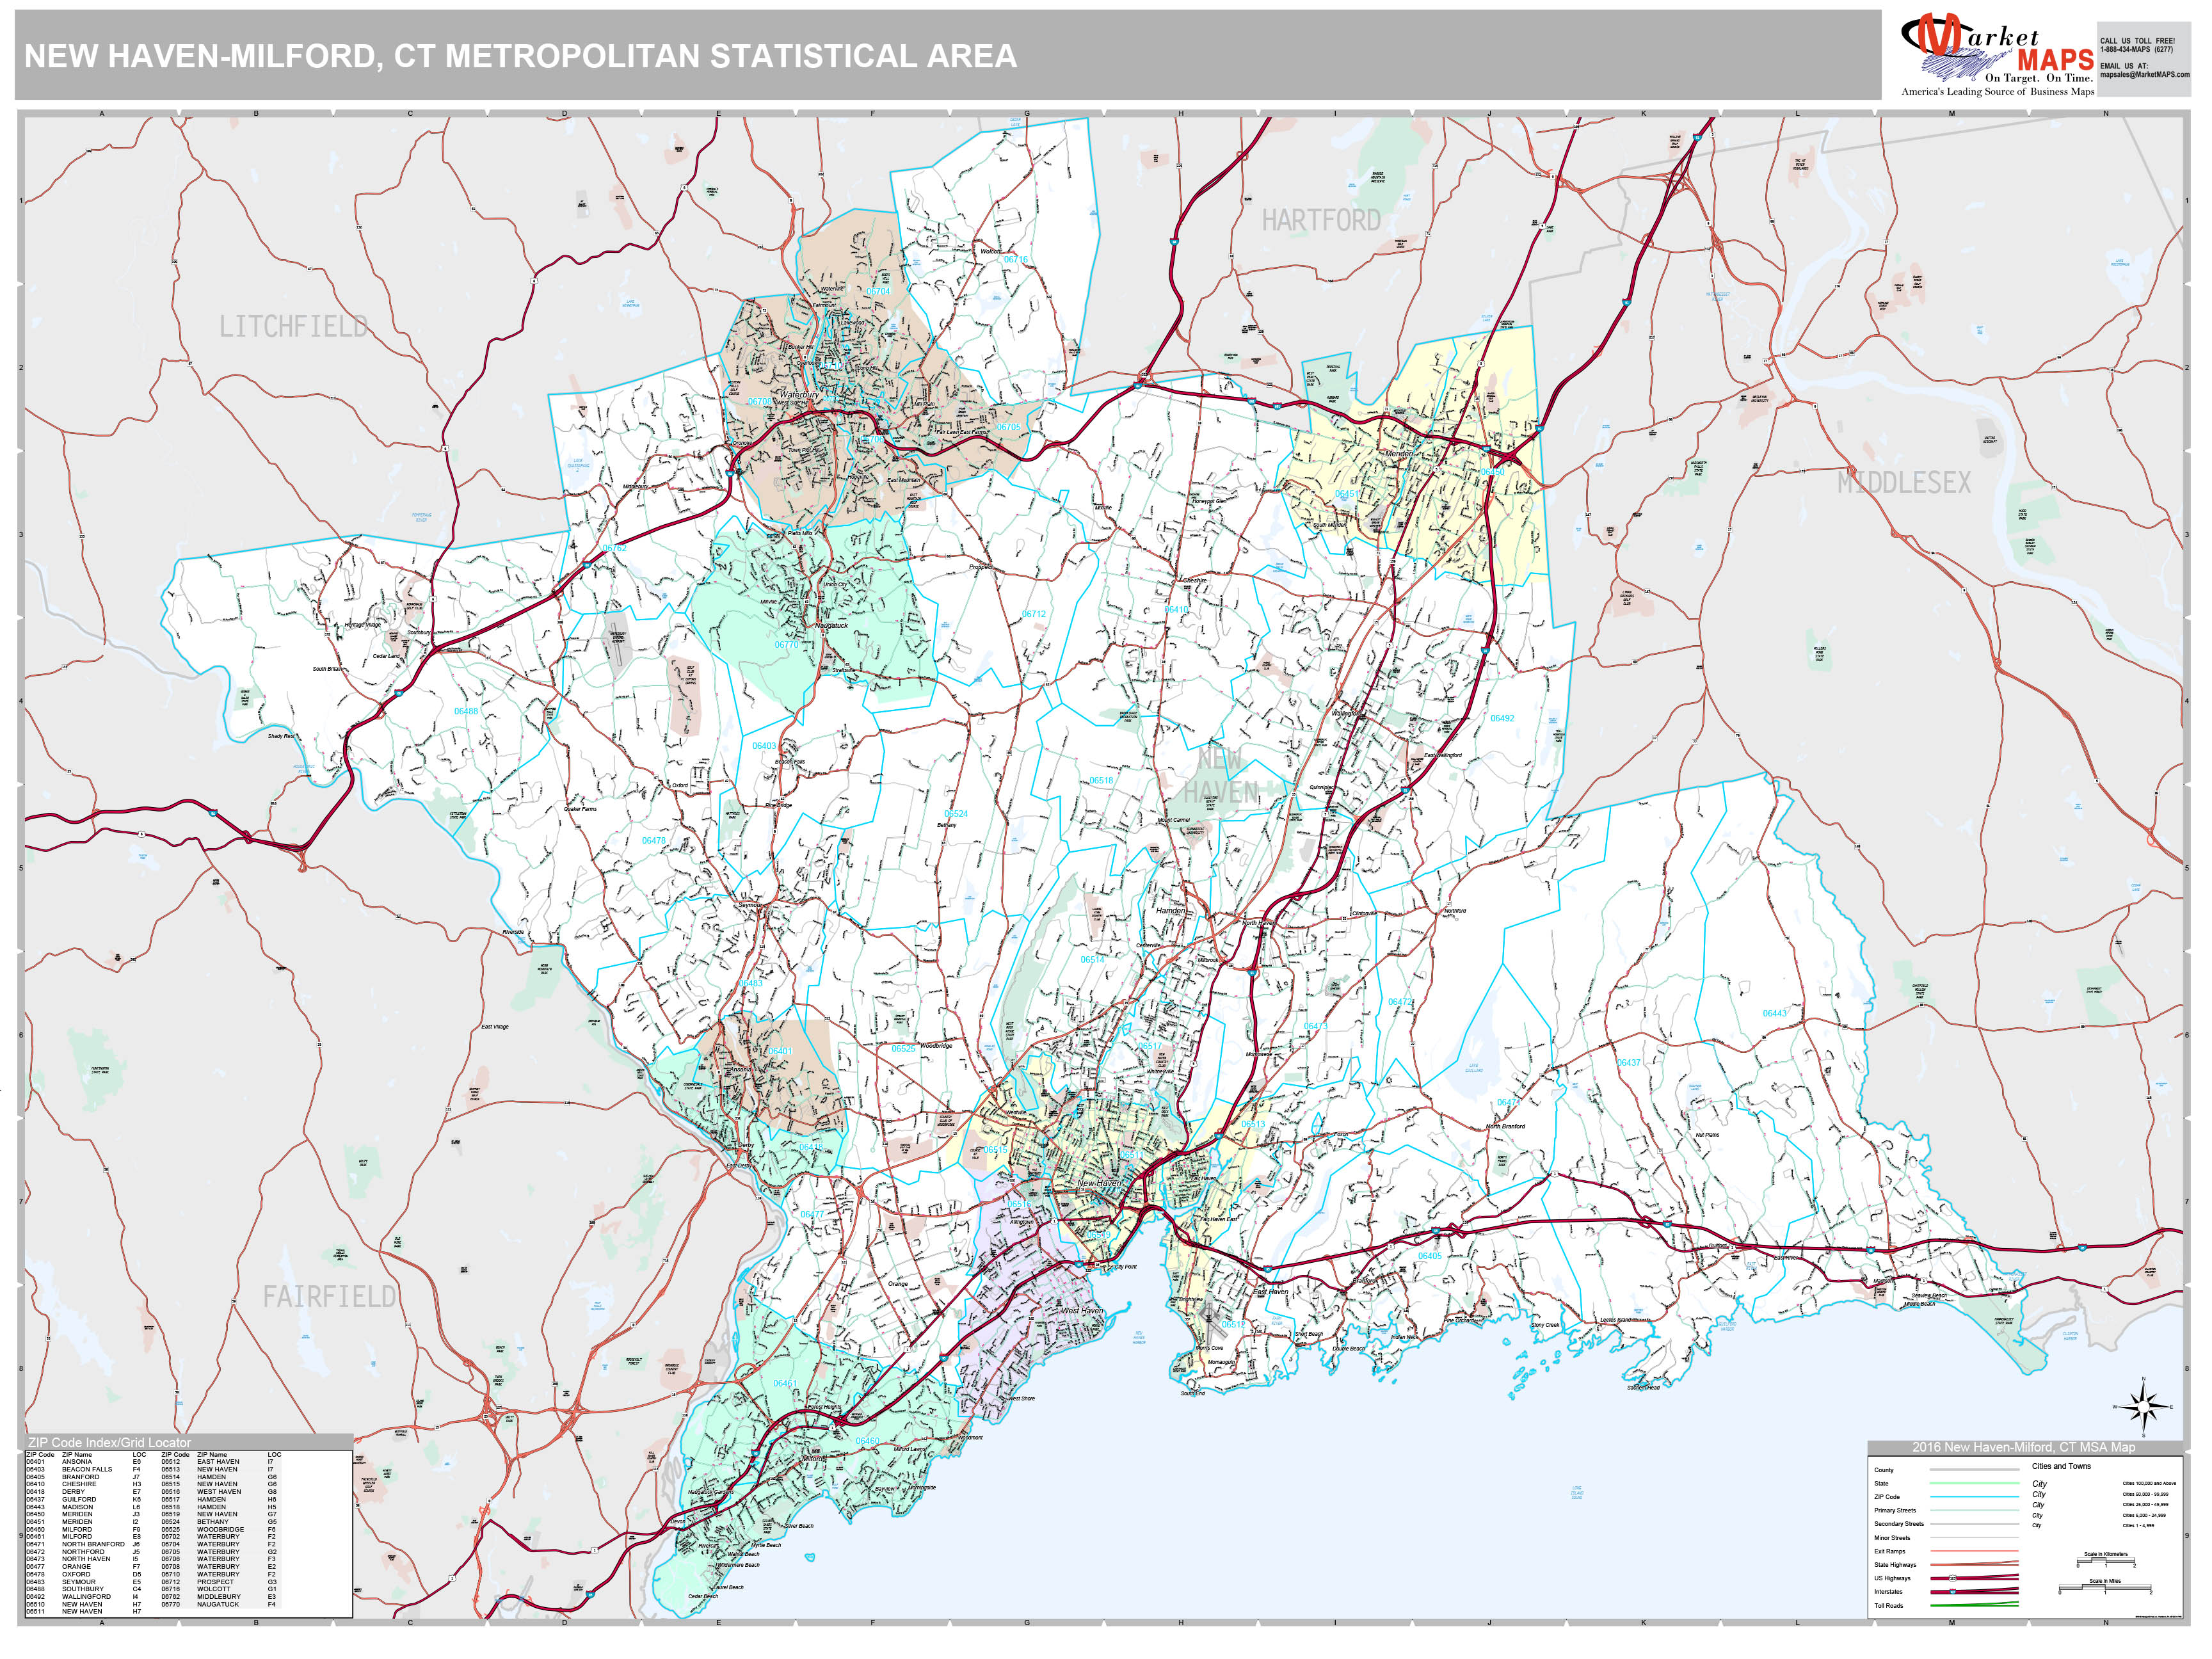Click the Interstates shield symbol in legend
The width and height of the screenshot is (2212, 1659).
1953,1592
